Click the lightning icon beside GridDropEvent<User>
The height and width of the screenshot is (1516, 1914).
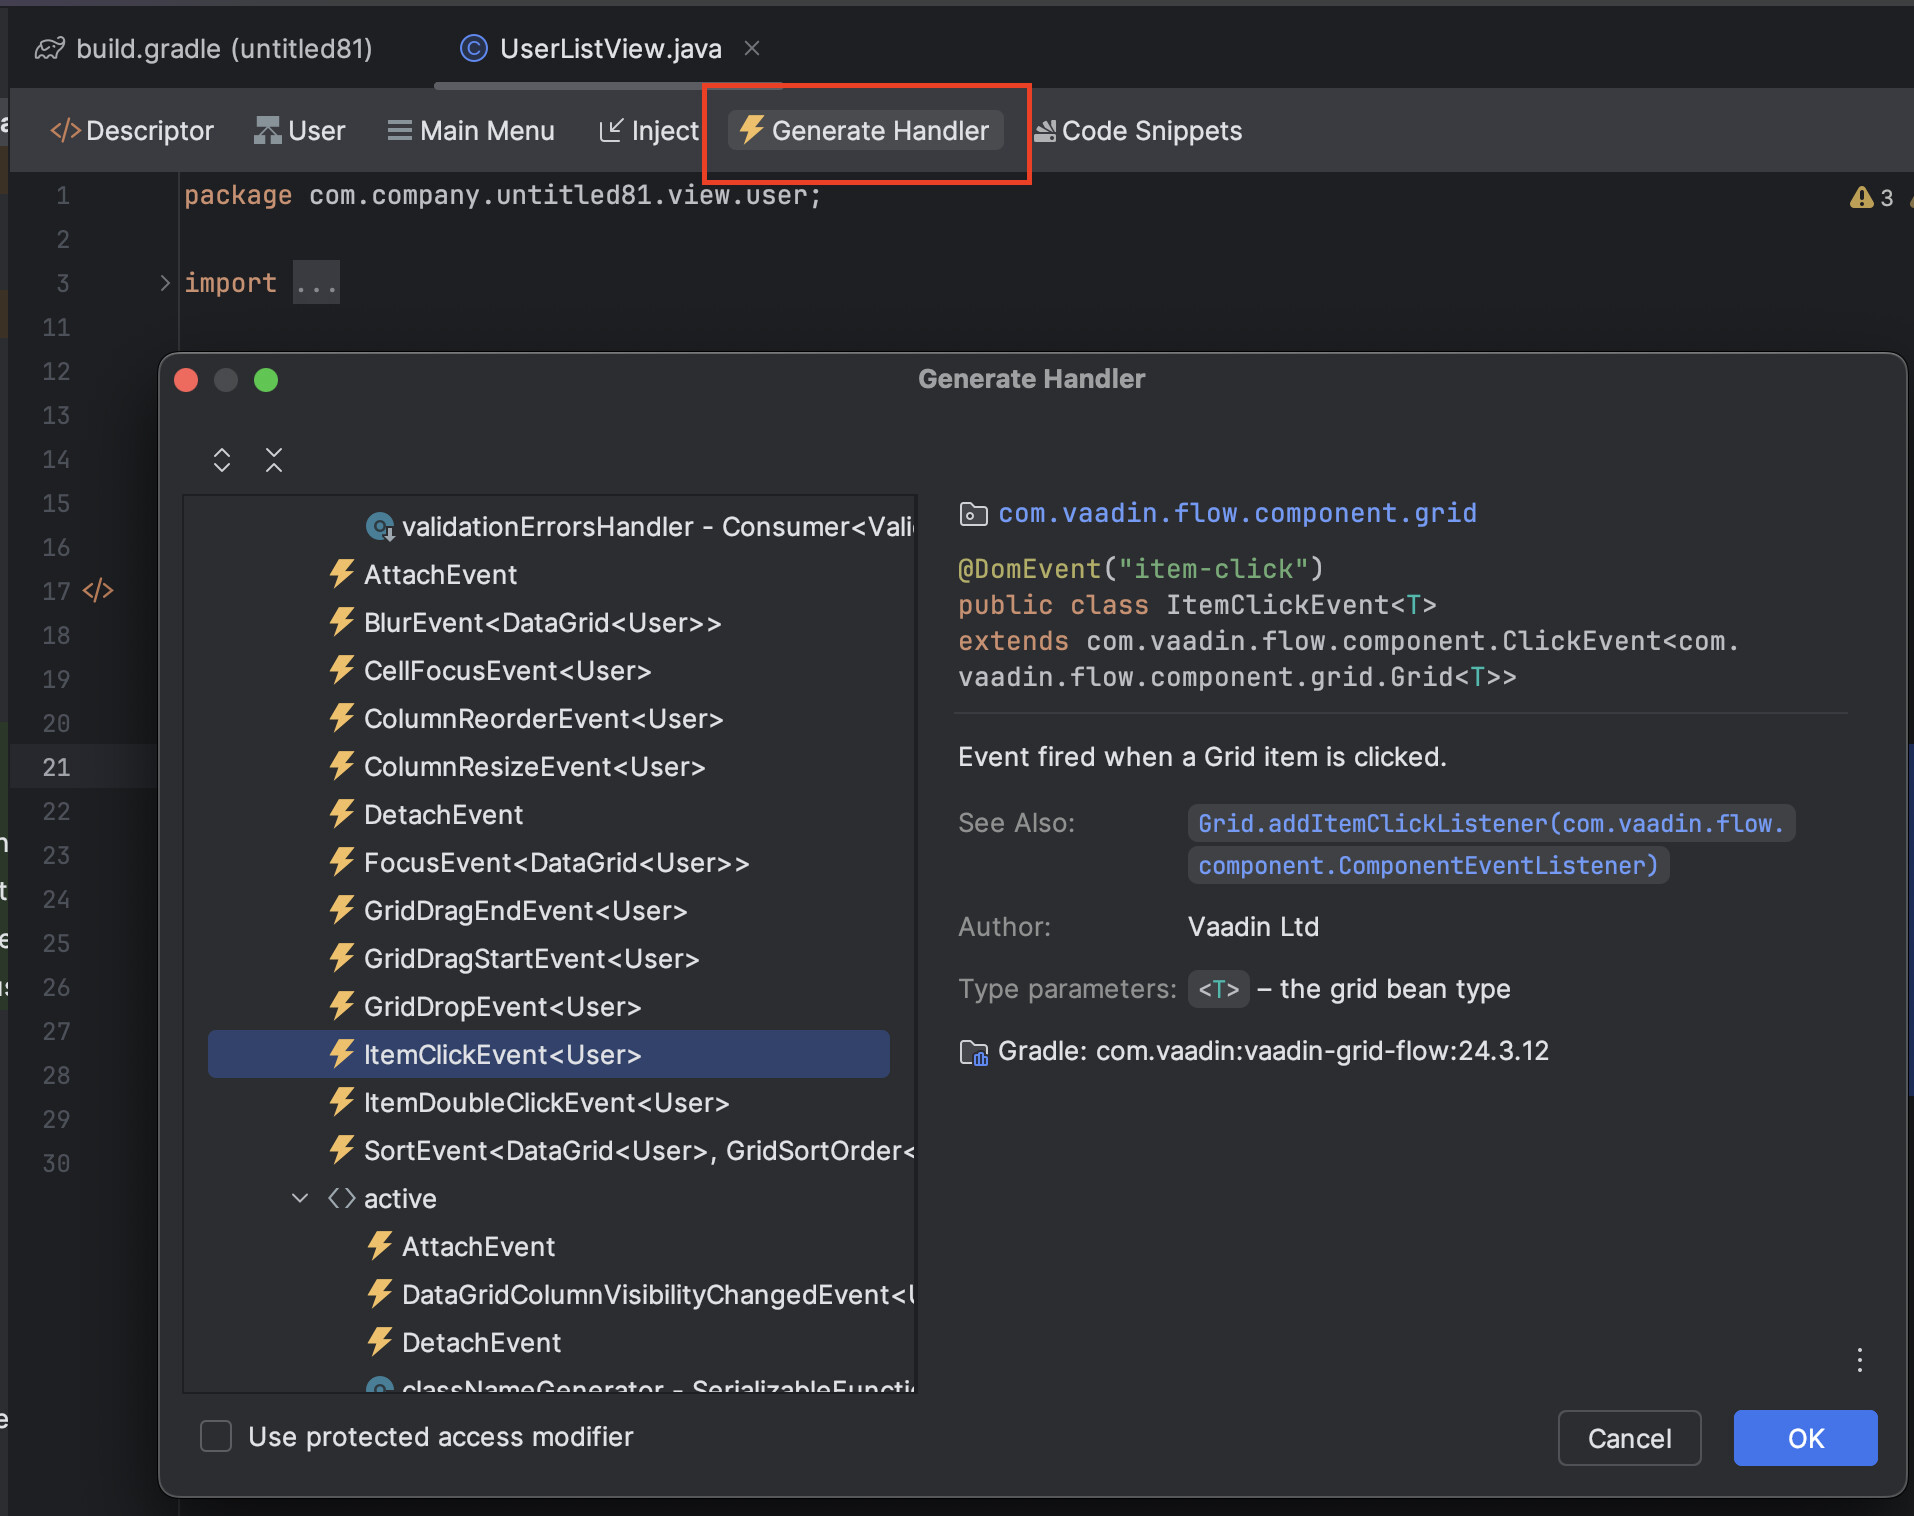[342, 1005]
